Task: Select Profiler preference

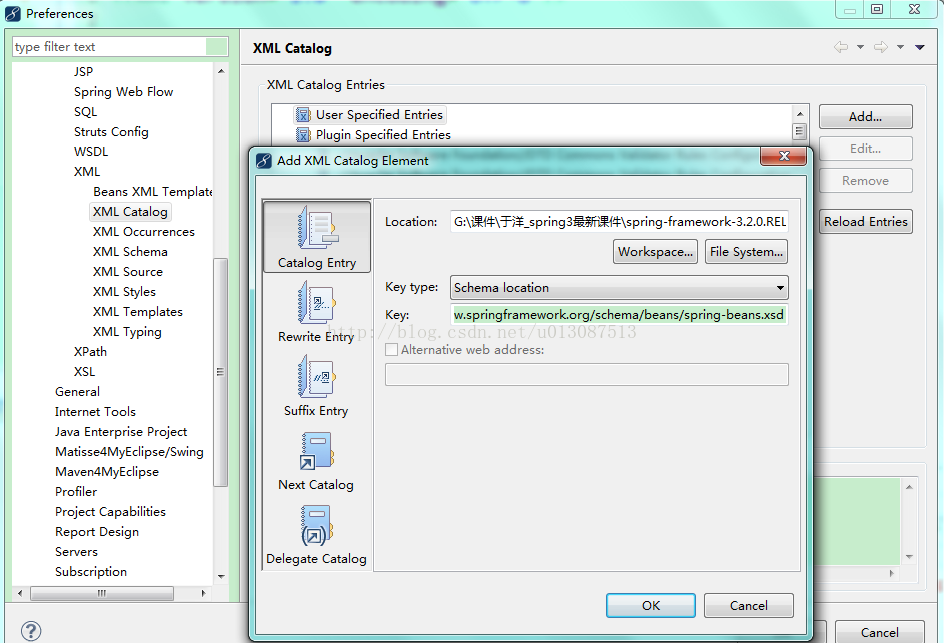Action: click(x=75, y=491)
